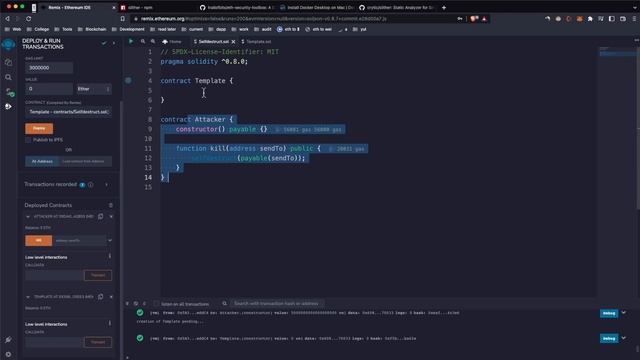The image size is (640, 360).
Task: Bookmark this page icon in address bar
Action: pos(123,19)
